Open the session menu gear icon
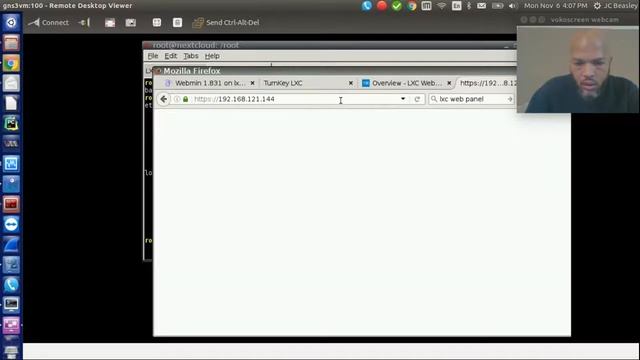 597,6
